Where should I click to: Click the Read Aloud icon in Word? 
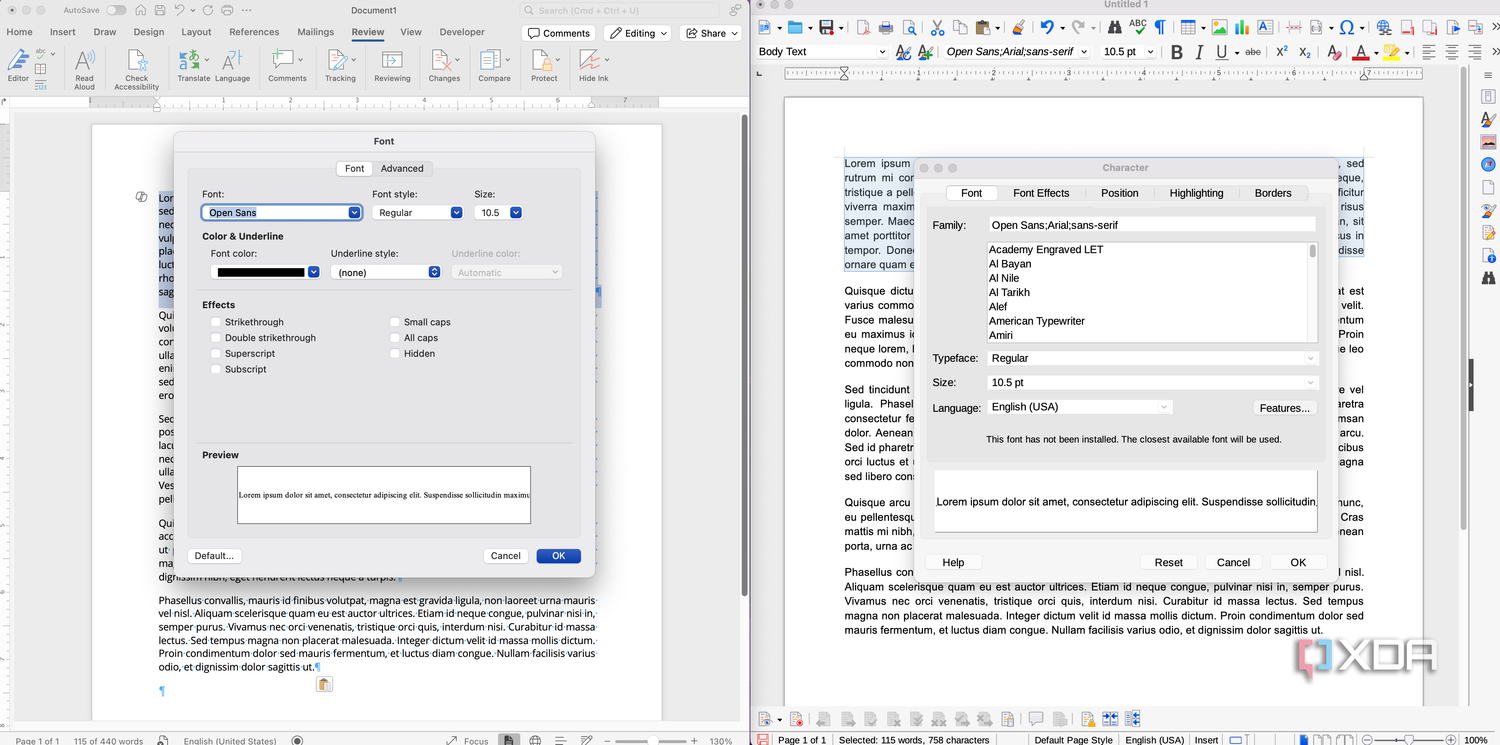(84, 60)
